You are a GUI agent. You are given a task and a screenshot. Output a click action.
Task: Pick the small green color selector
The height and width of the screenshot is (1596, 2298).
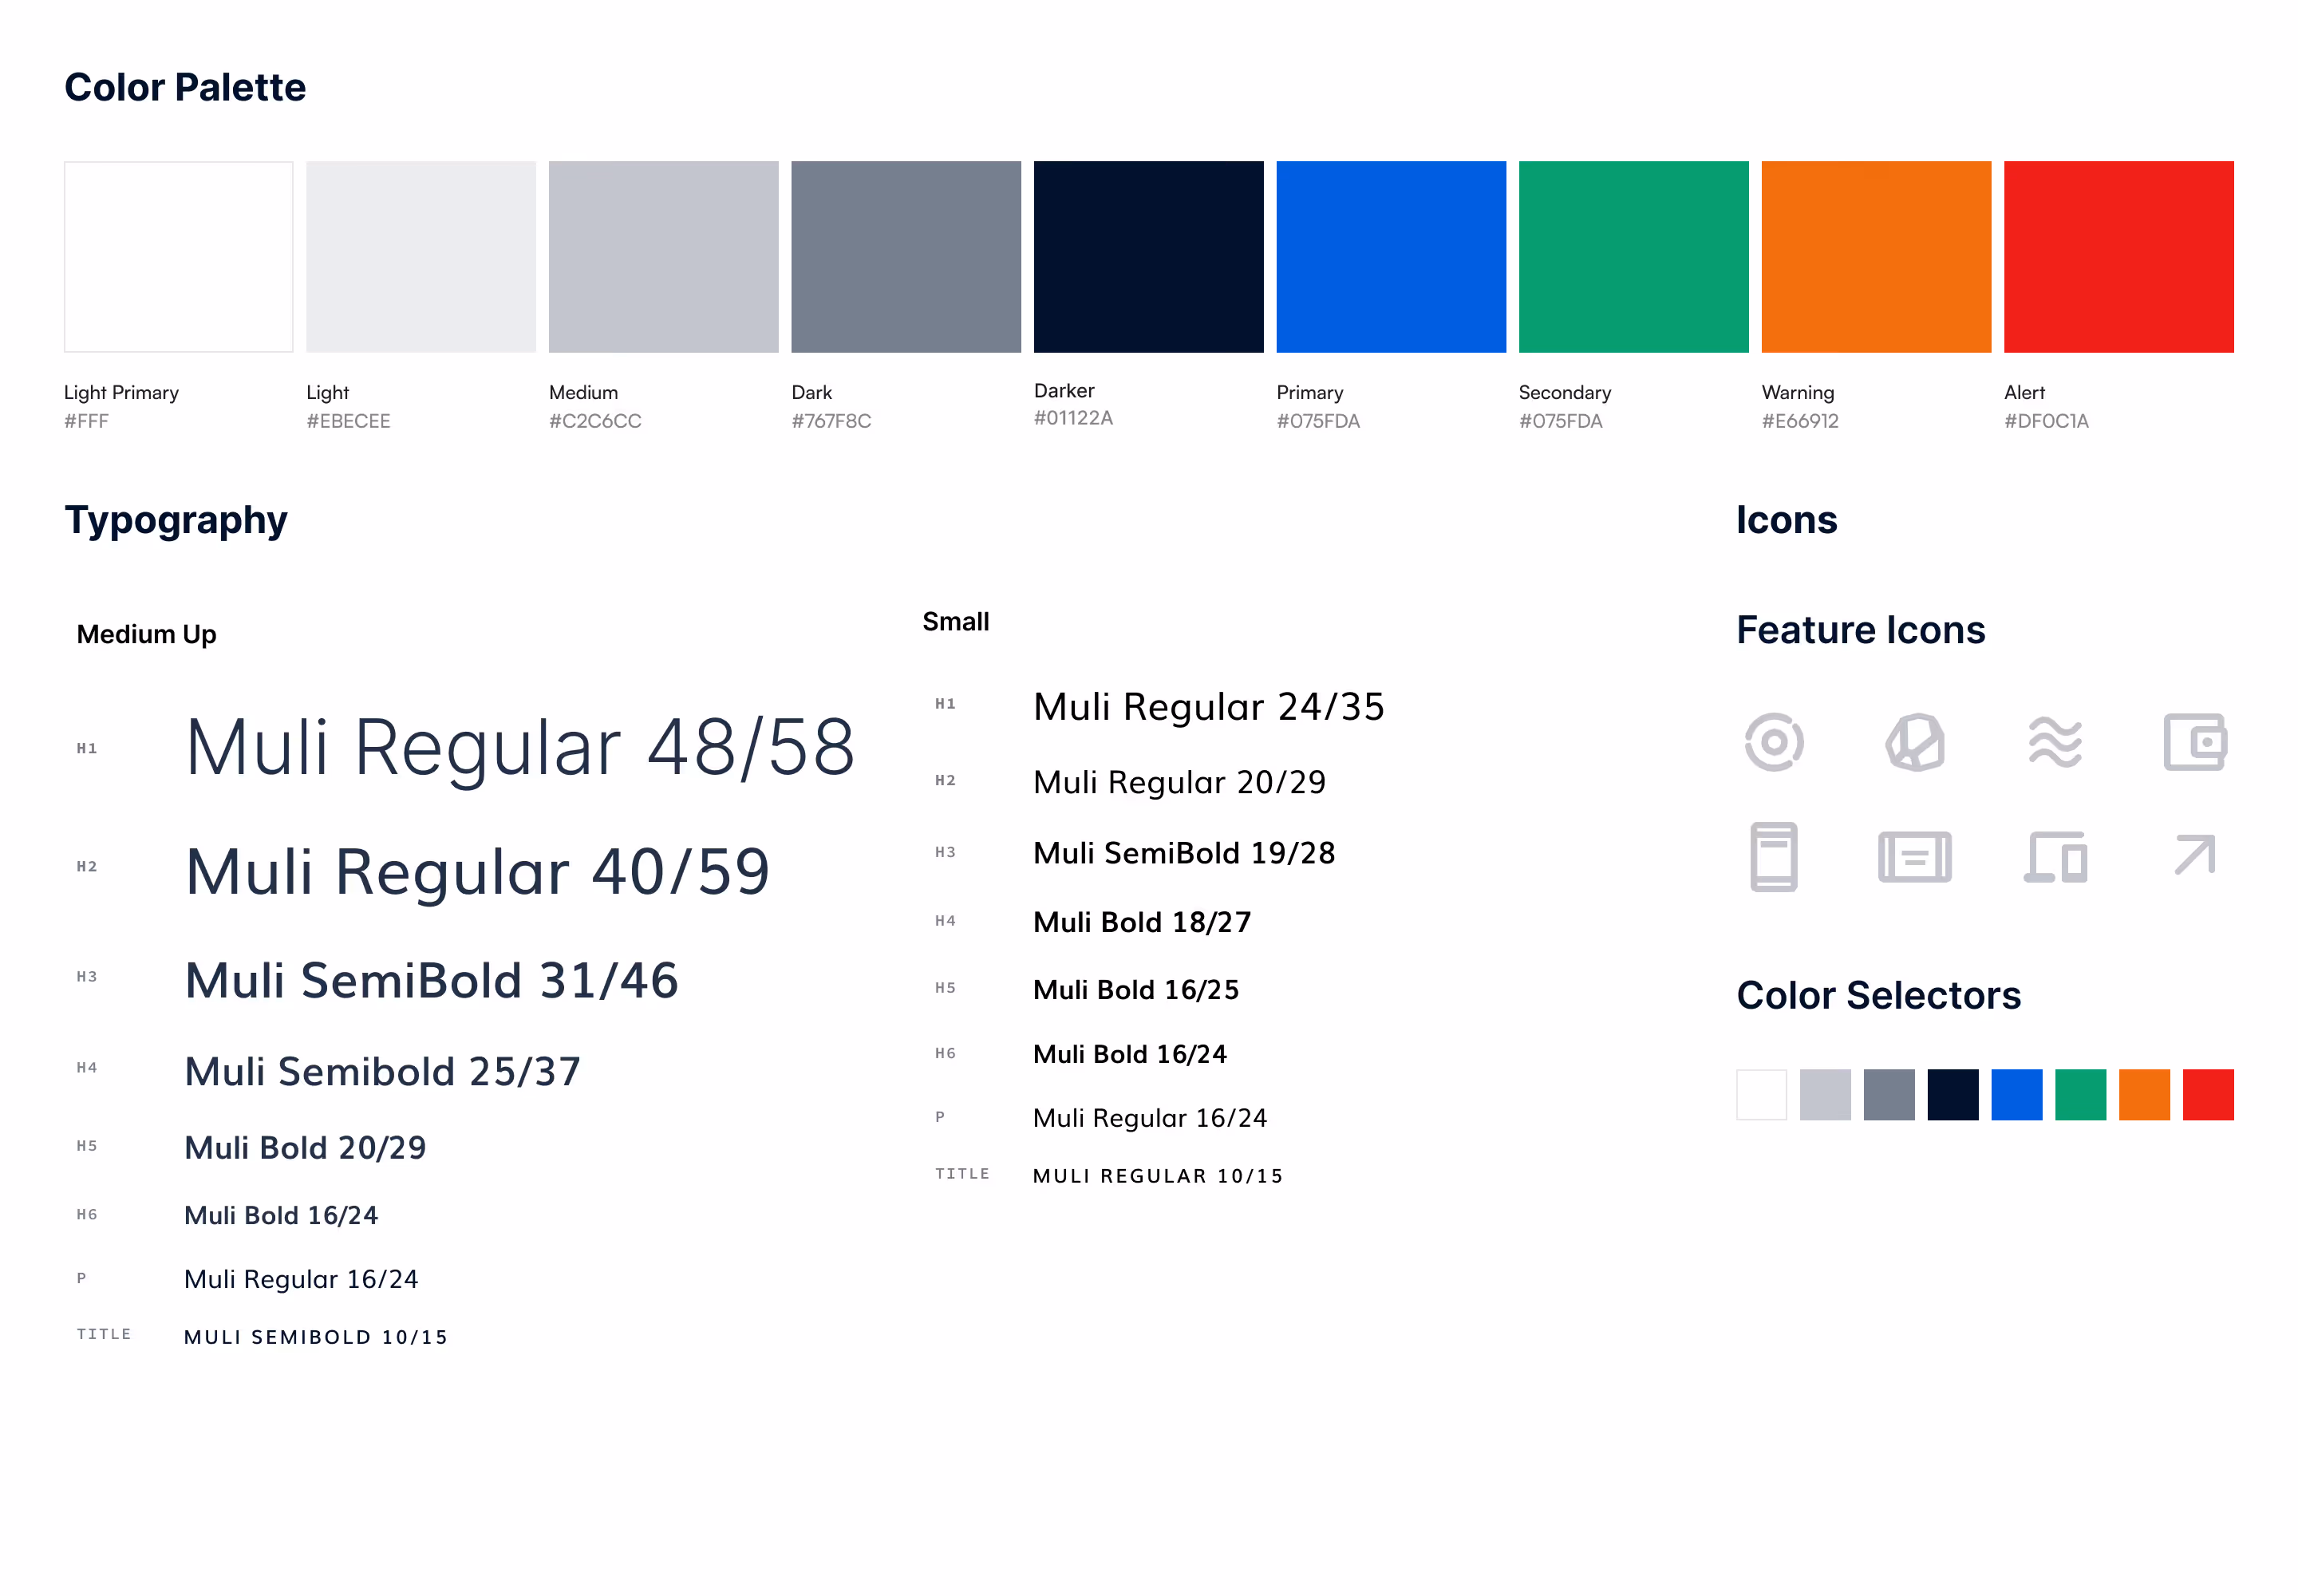(x=2080, y=1094)
